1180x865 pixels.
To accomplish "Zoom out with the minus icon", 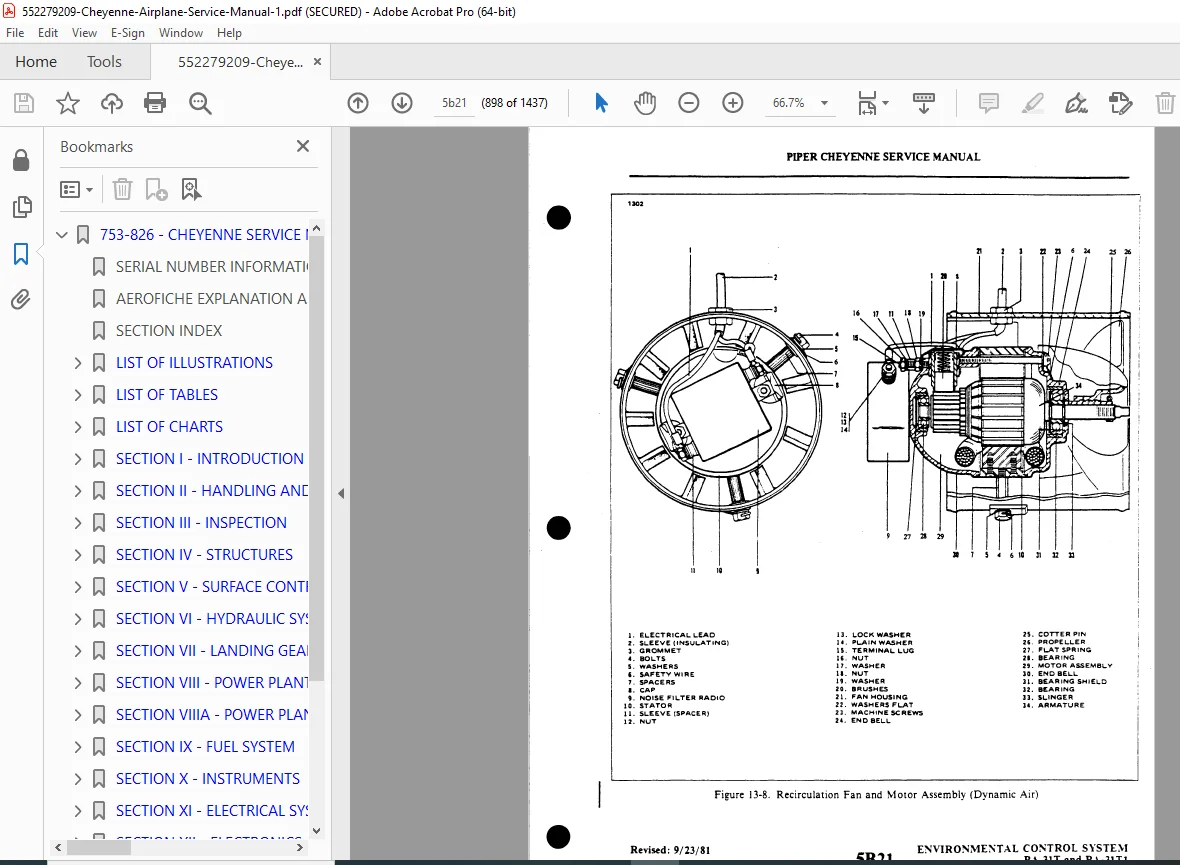I will 689,103.
